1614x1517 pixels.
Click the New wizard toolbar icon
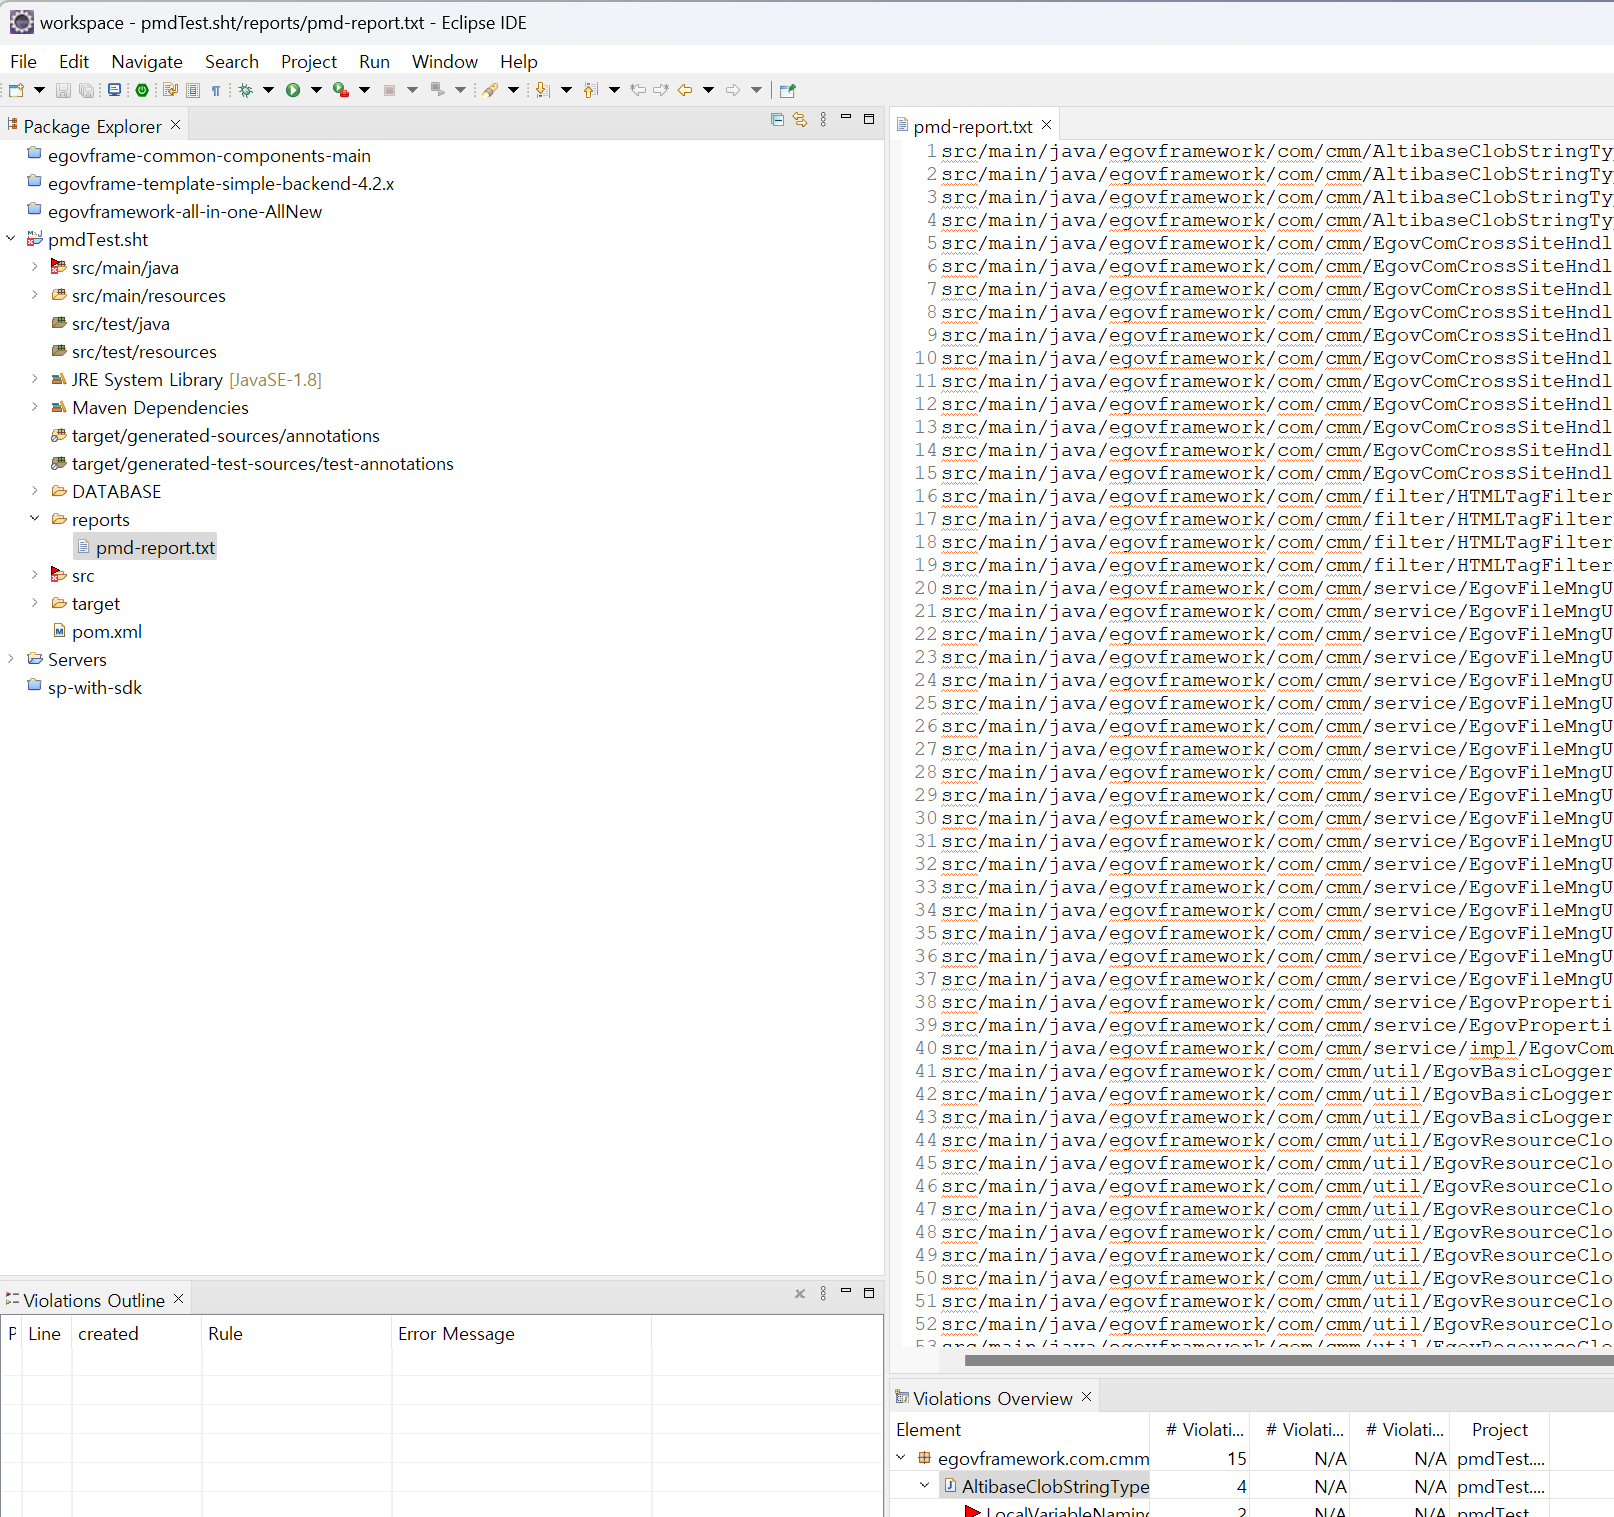coord(16,90)
